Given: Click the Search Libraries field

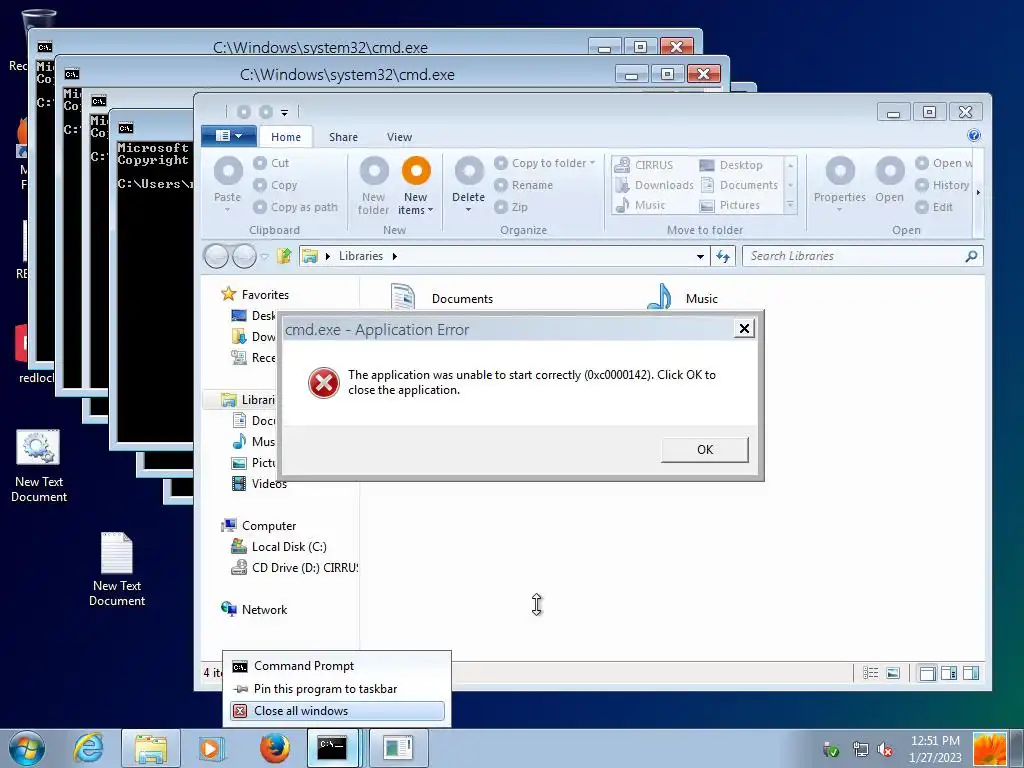Looking at the screenshot, I should click(x=862, y=256).
